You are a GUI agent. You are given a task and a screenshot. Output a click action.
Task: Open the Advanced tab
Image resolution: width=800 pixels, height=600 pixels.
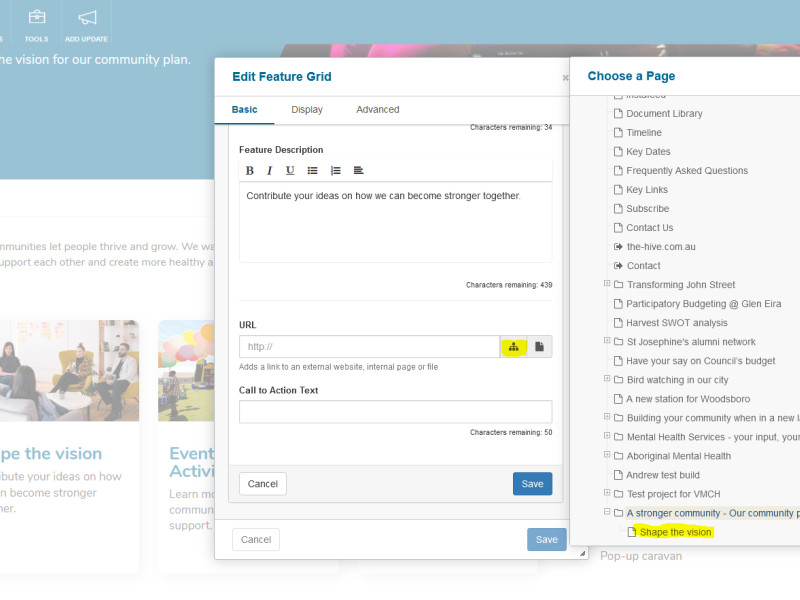pyautogui.click(x=377, y=110)
